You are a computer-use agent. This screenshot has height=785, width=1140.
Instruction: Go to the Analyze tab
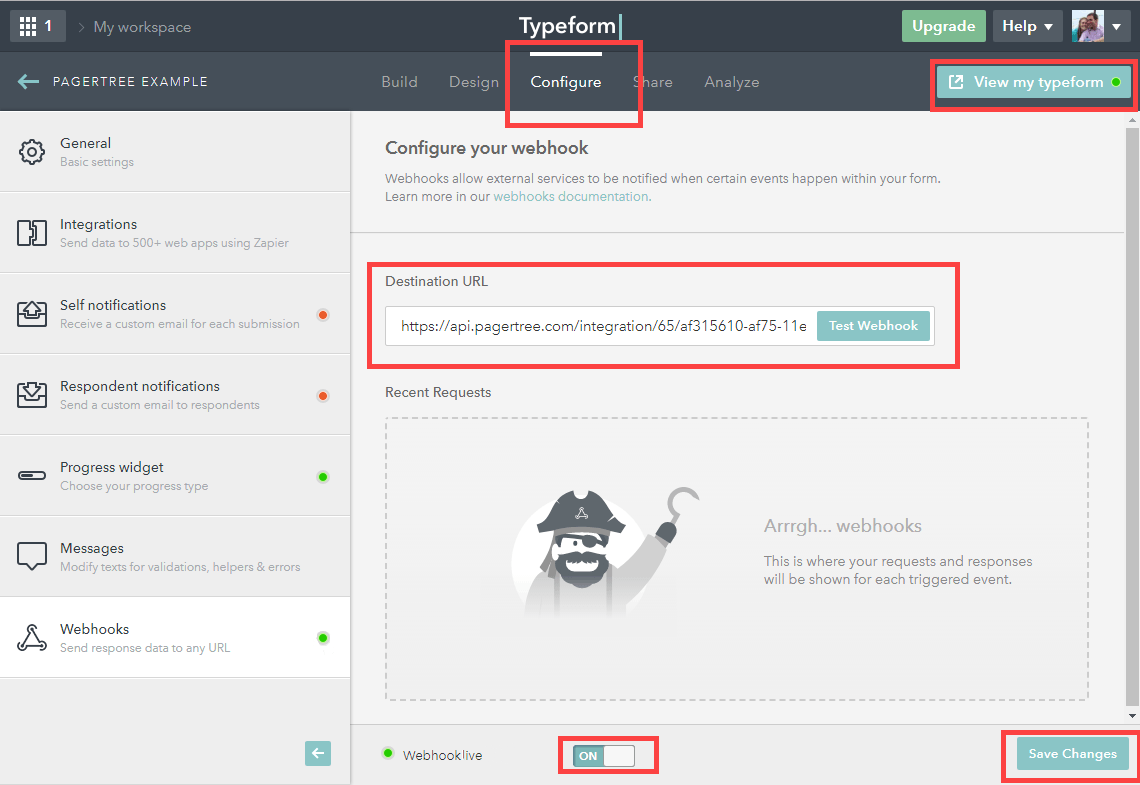point(731,82)
